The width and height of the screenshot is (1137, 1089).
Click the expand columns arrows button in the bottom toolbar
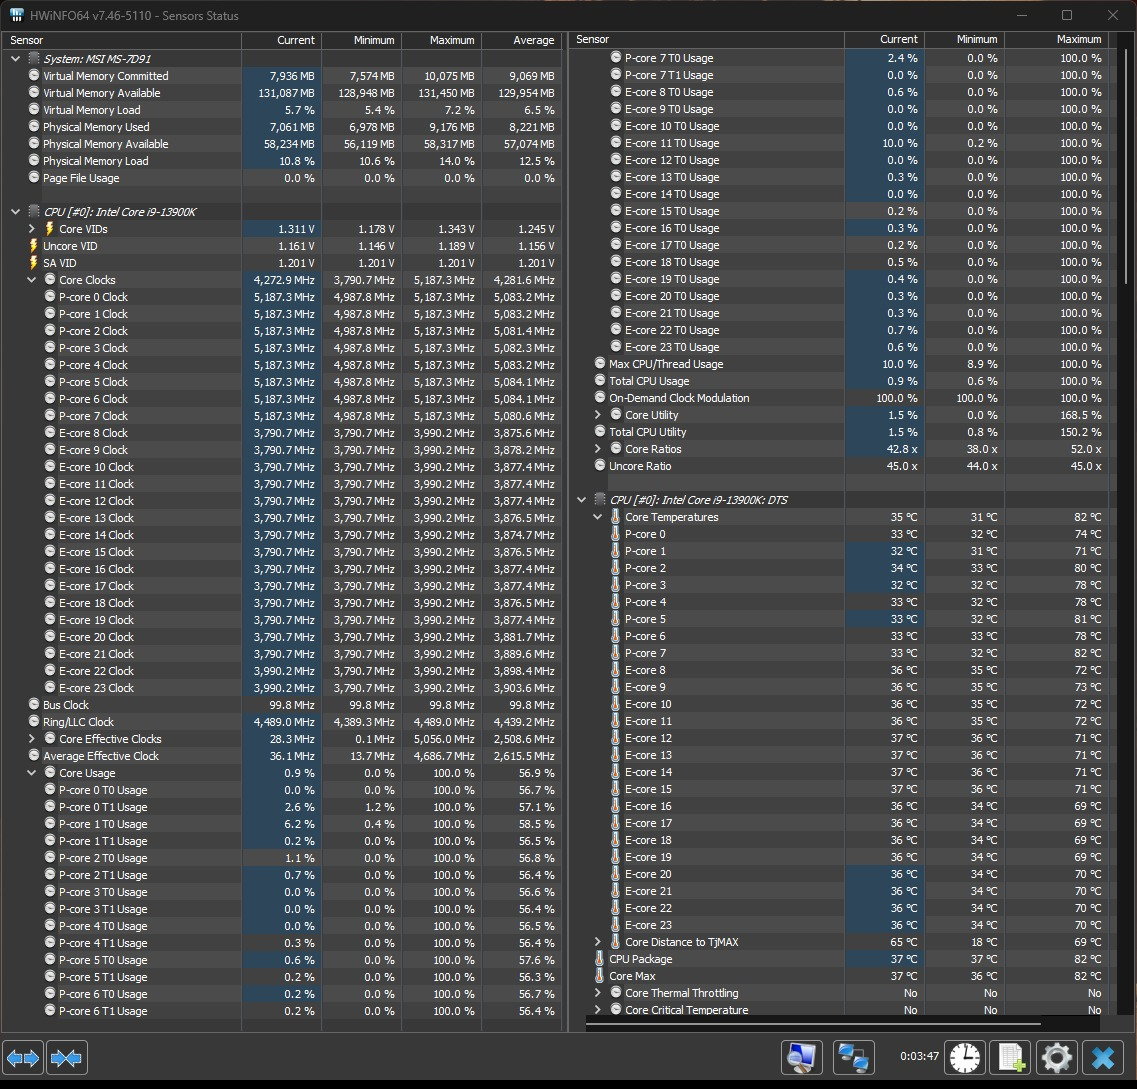(23, 1058)
